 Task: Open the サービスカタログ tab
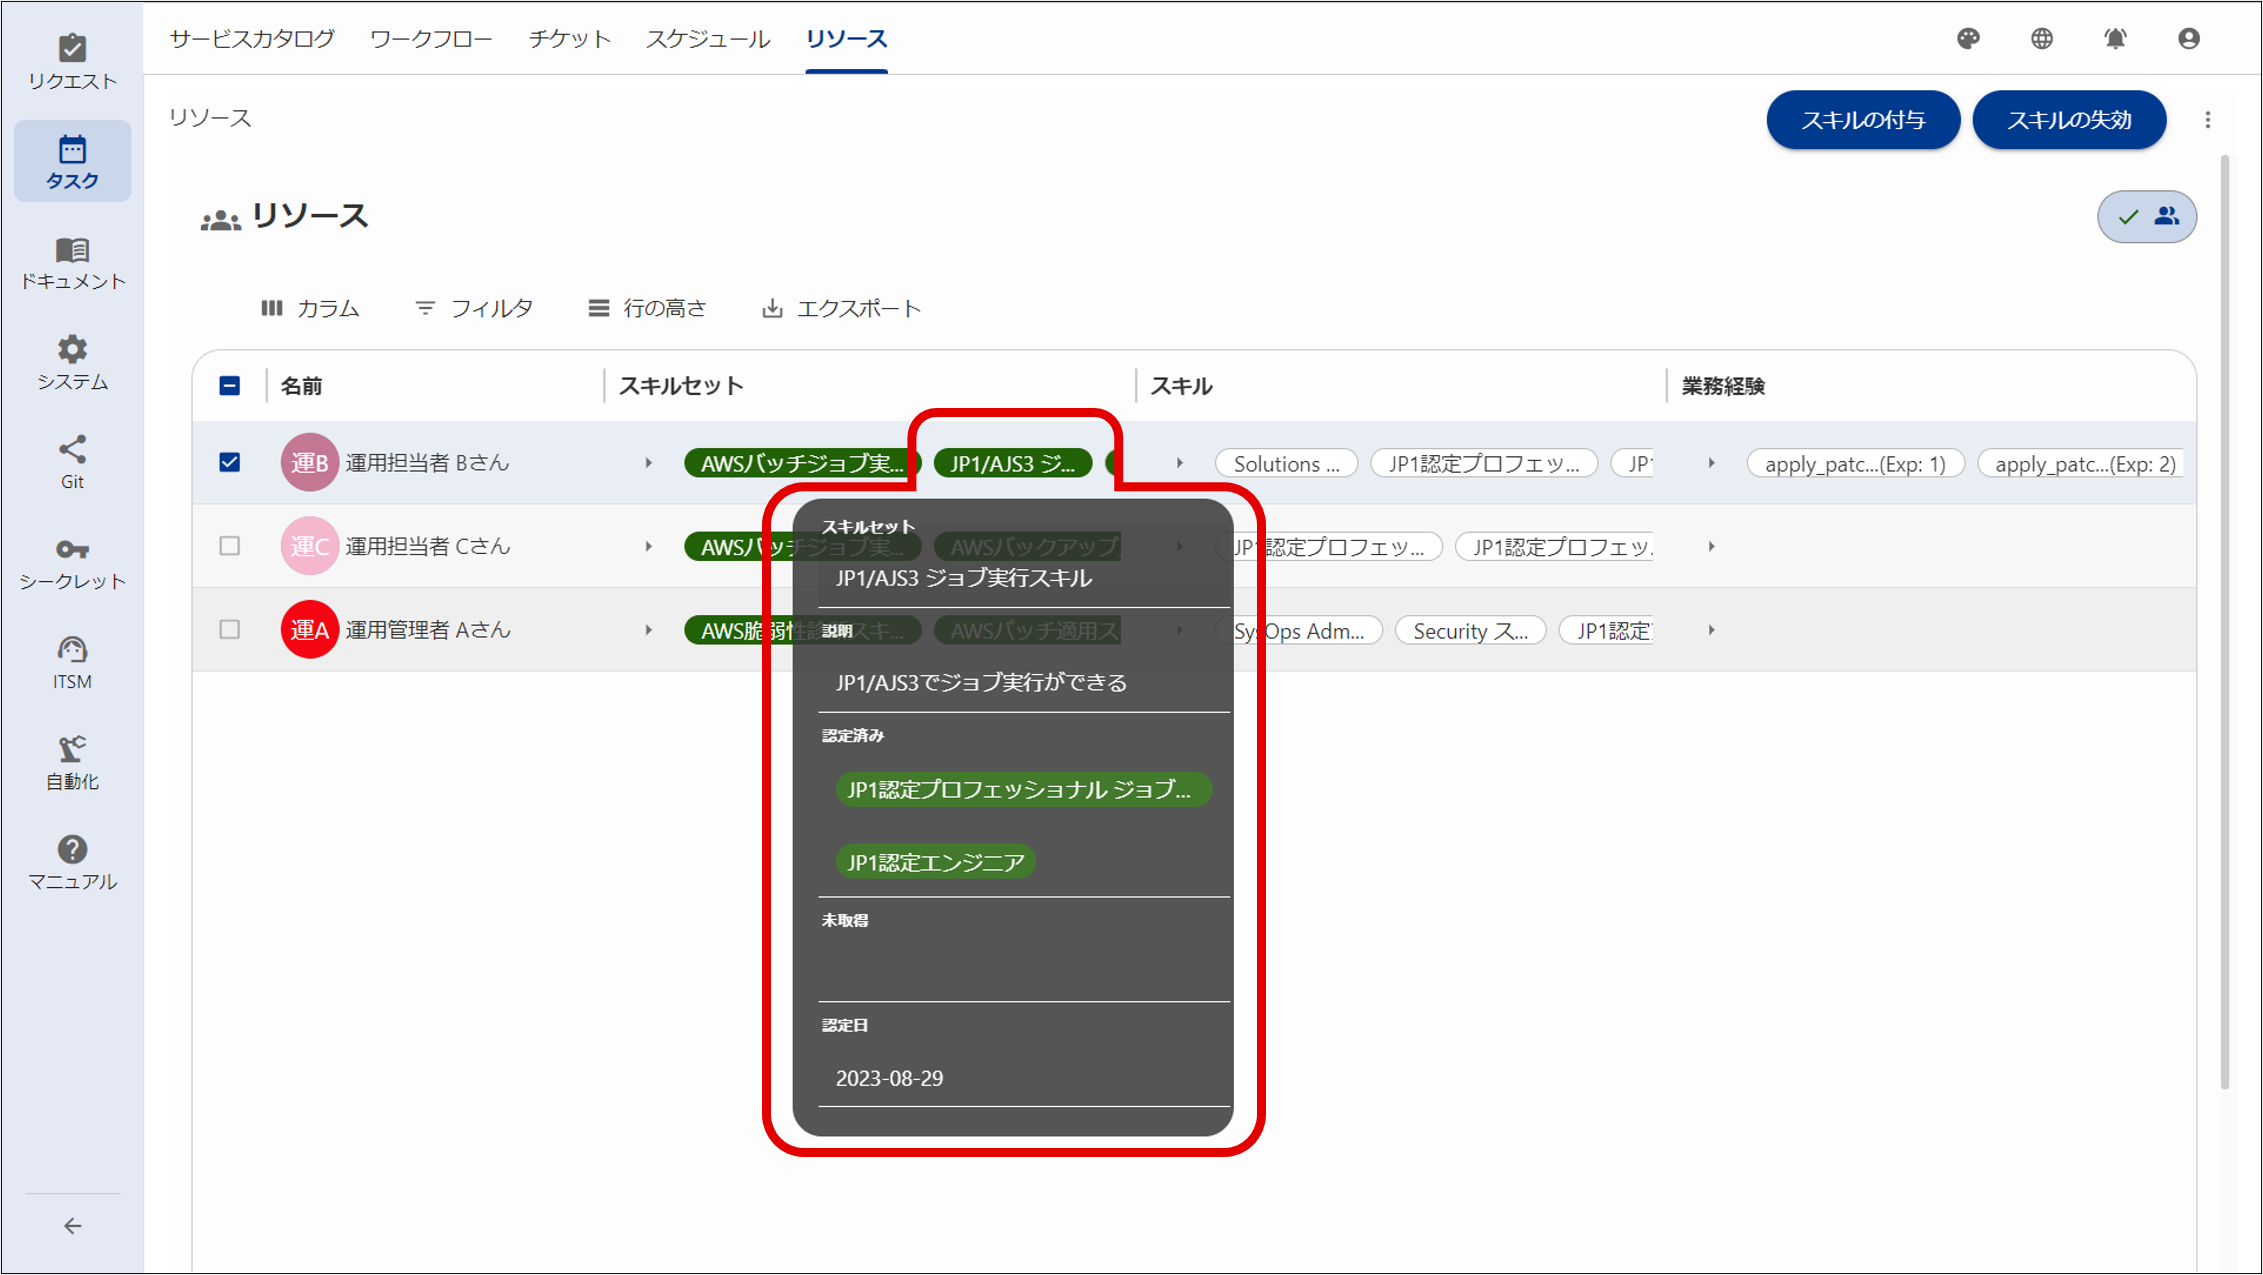click(x=251, y=38)
